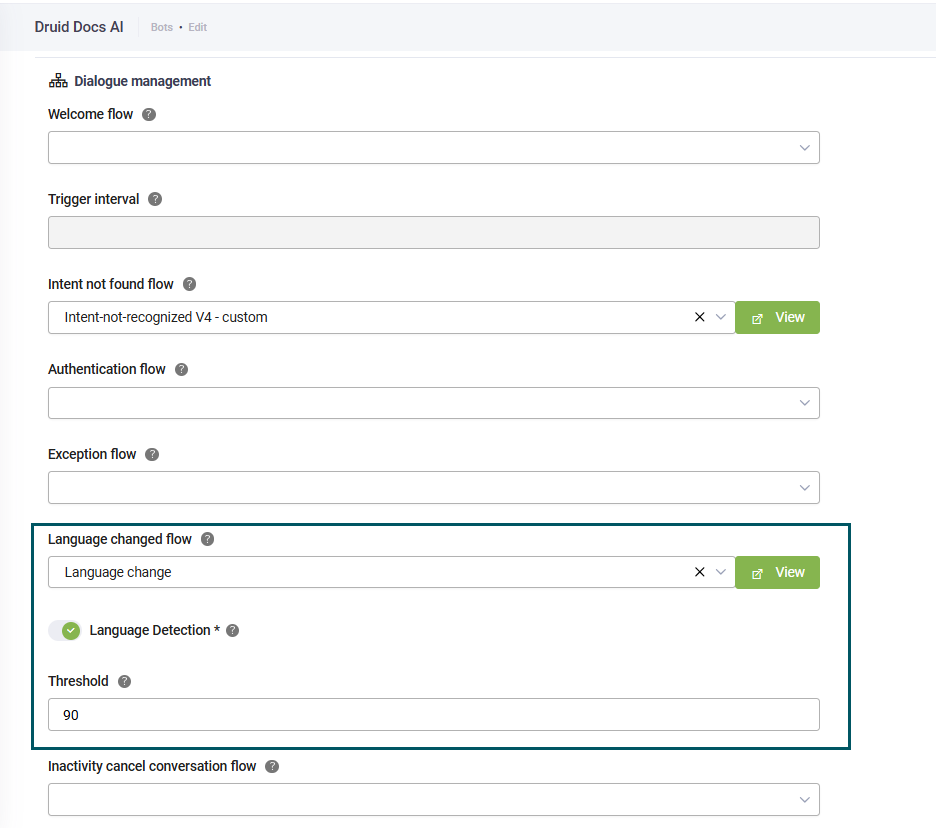Click the Authentication flow help icon
This screenshot has width=936, height=828.
pyautogui.click(x=181, y=369)
